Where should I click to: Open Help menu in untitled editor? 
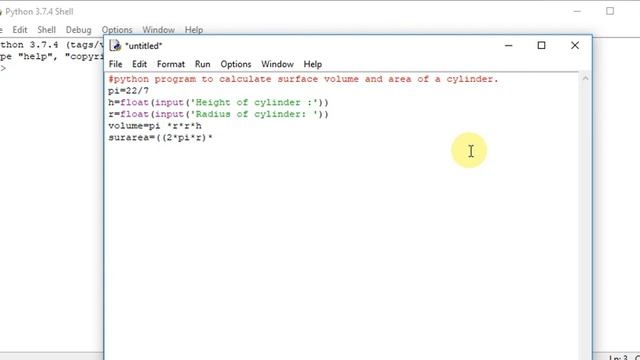coord(313,64)
